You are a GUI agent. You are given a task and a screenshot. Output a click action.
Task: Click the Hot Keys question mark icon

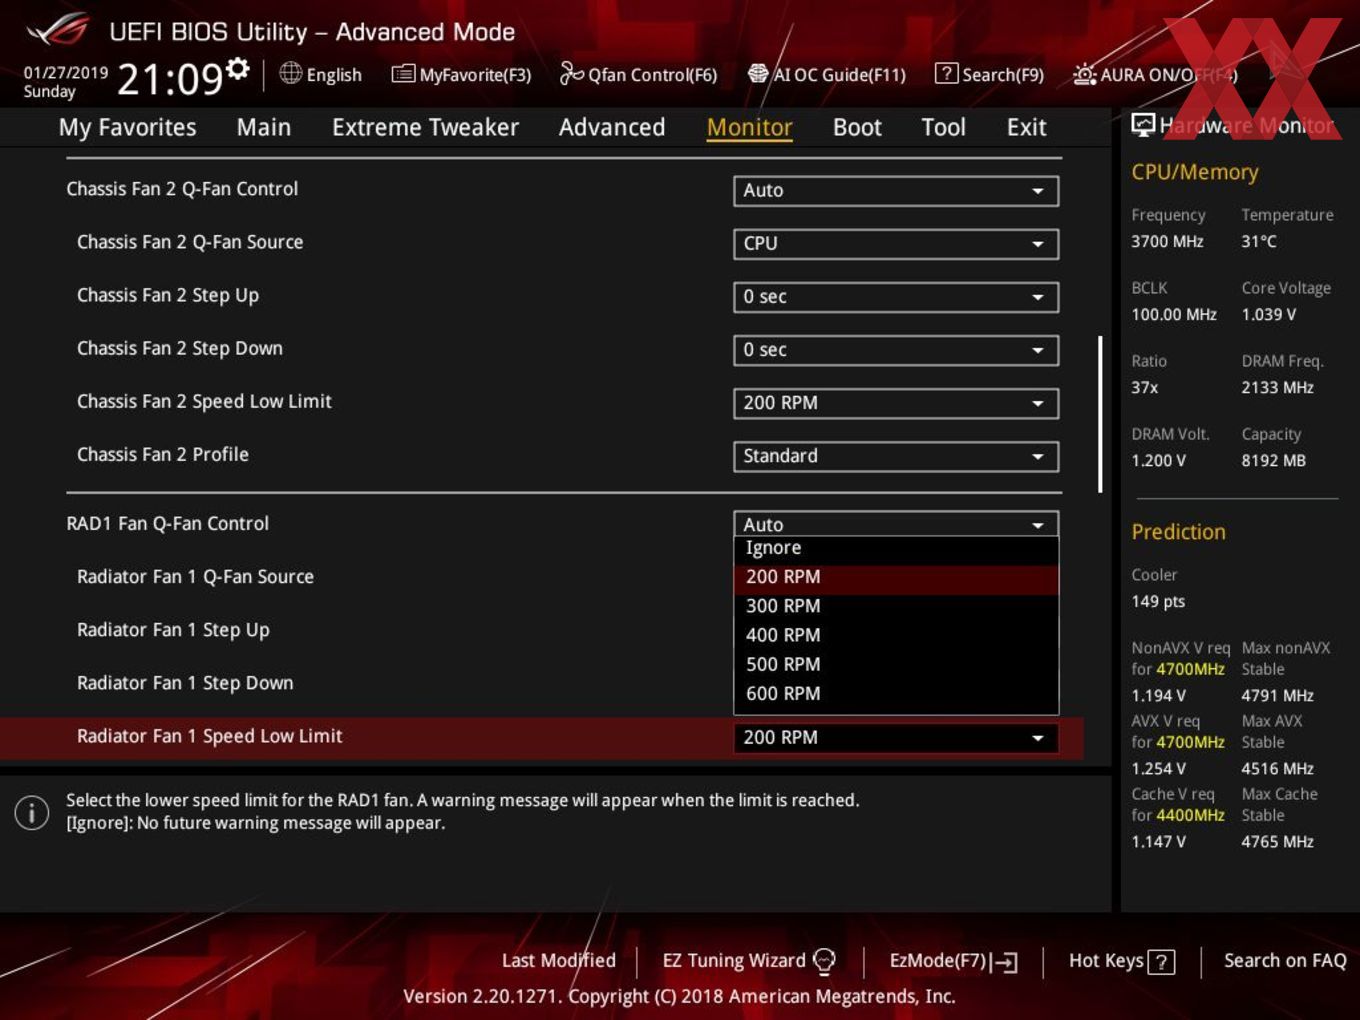(x=1161, y=962)
